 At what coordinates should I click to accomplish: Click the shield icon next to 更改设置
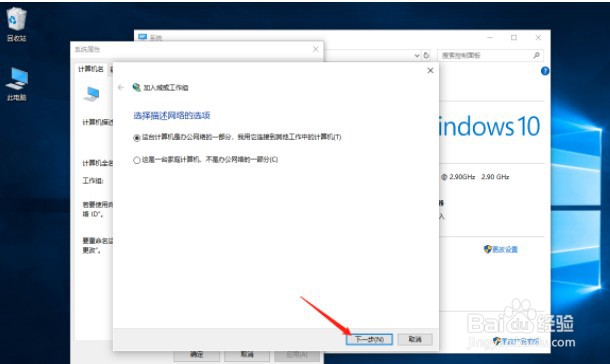point(487,249)
